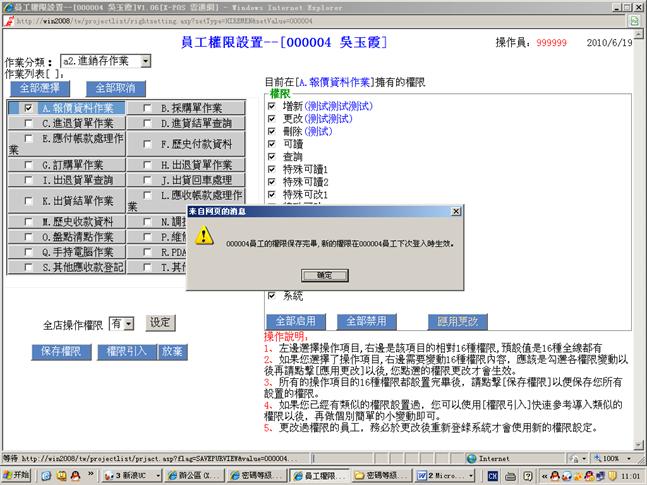Open the 作業分類 dropdown list
This screenshot has width=647, height=485.
(x=145, y=62)
